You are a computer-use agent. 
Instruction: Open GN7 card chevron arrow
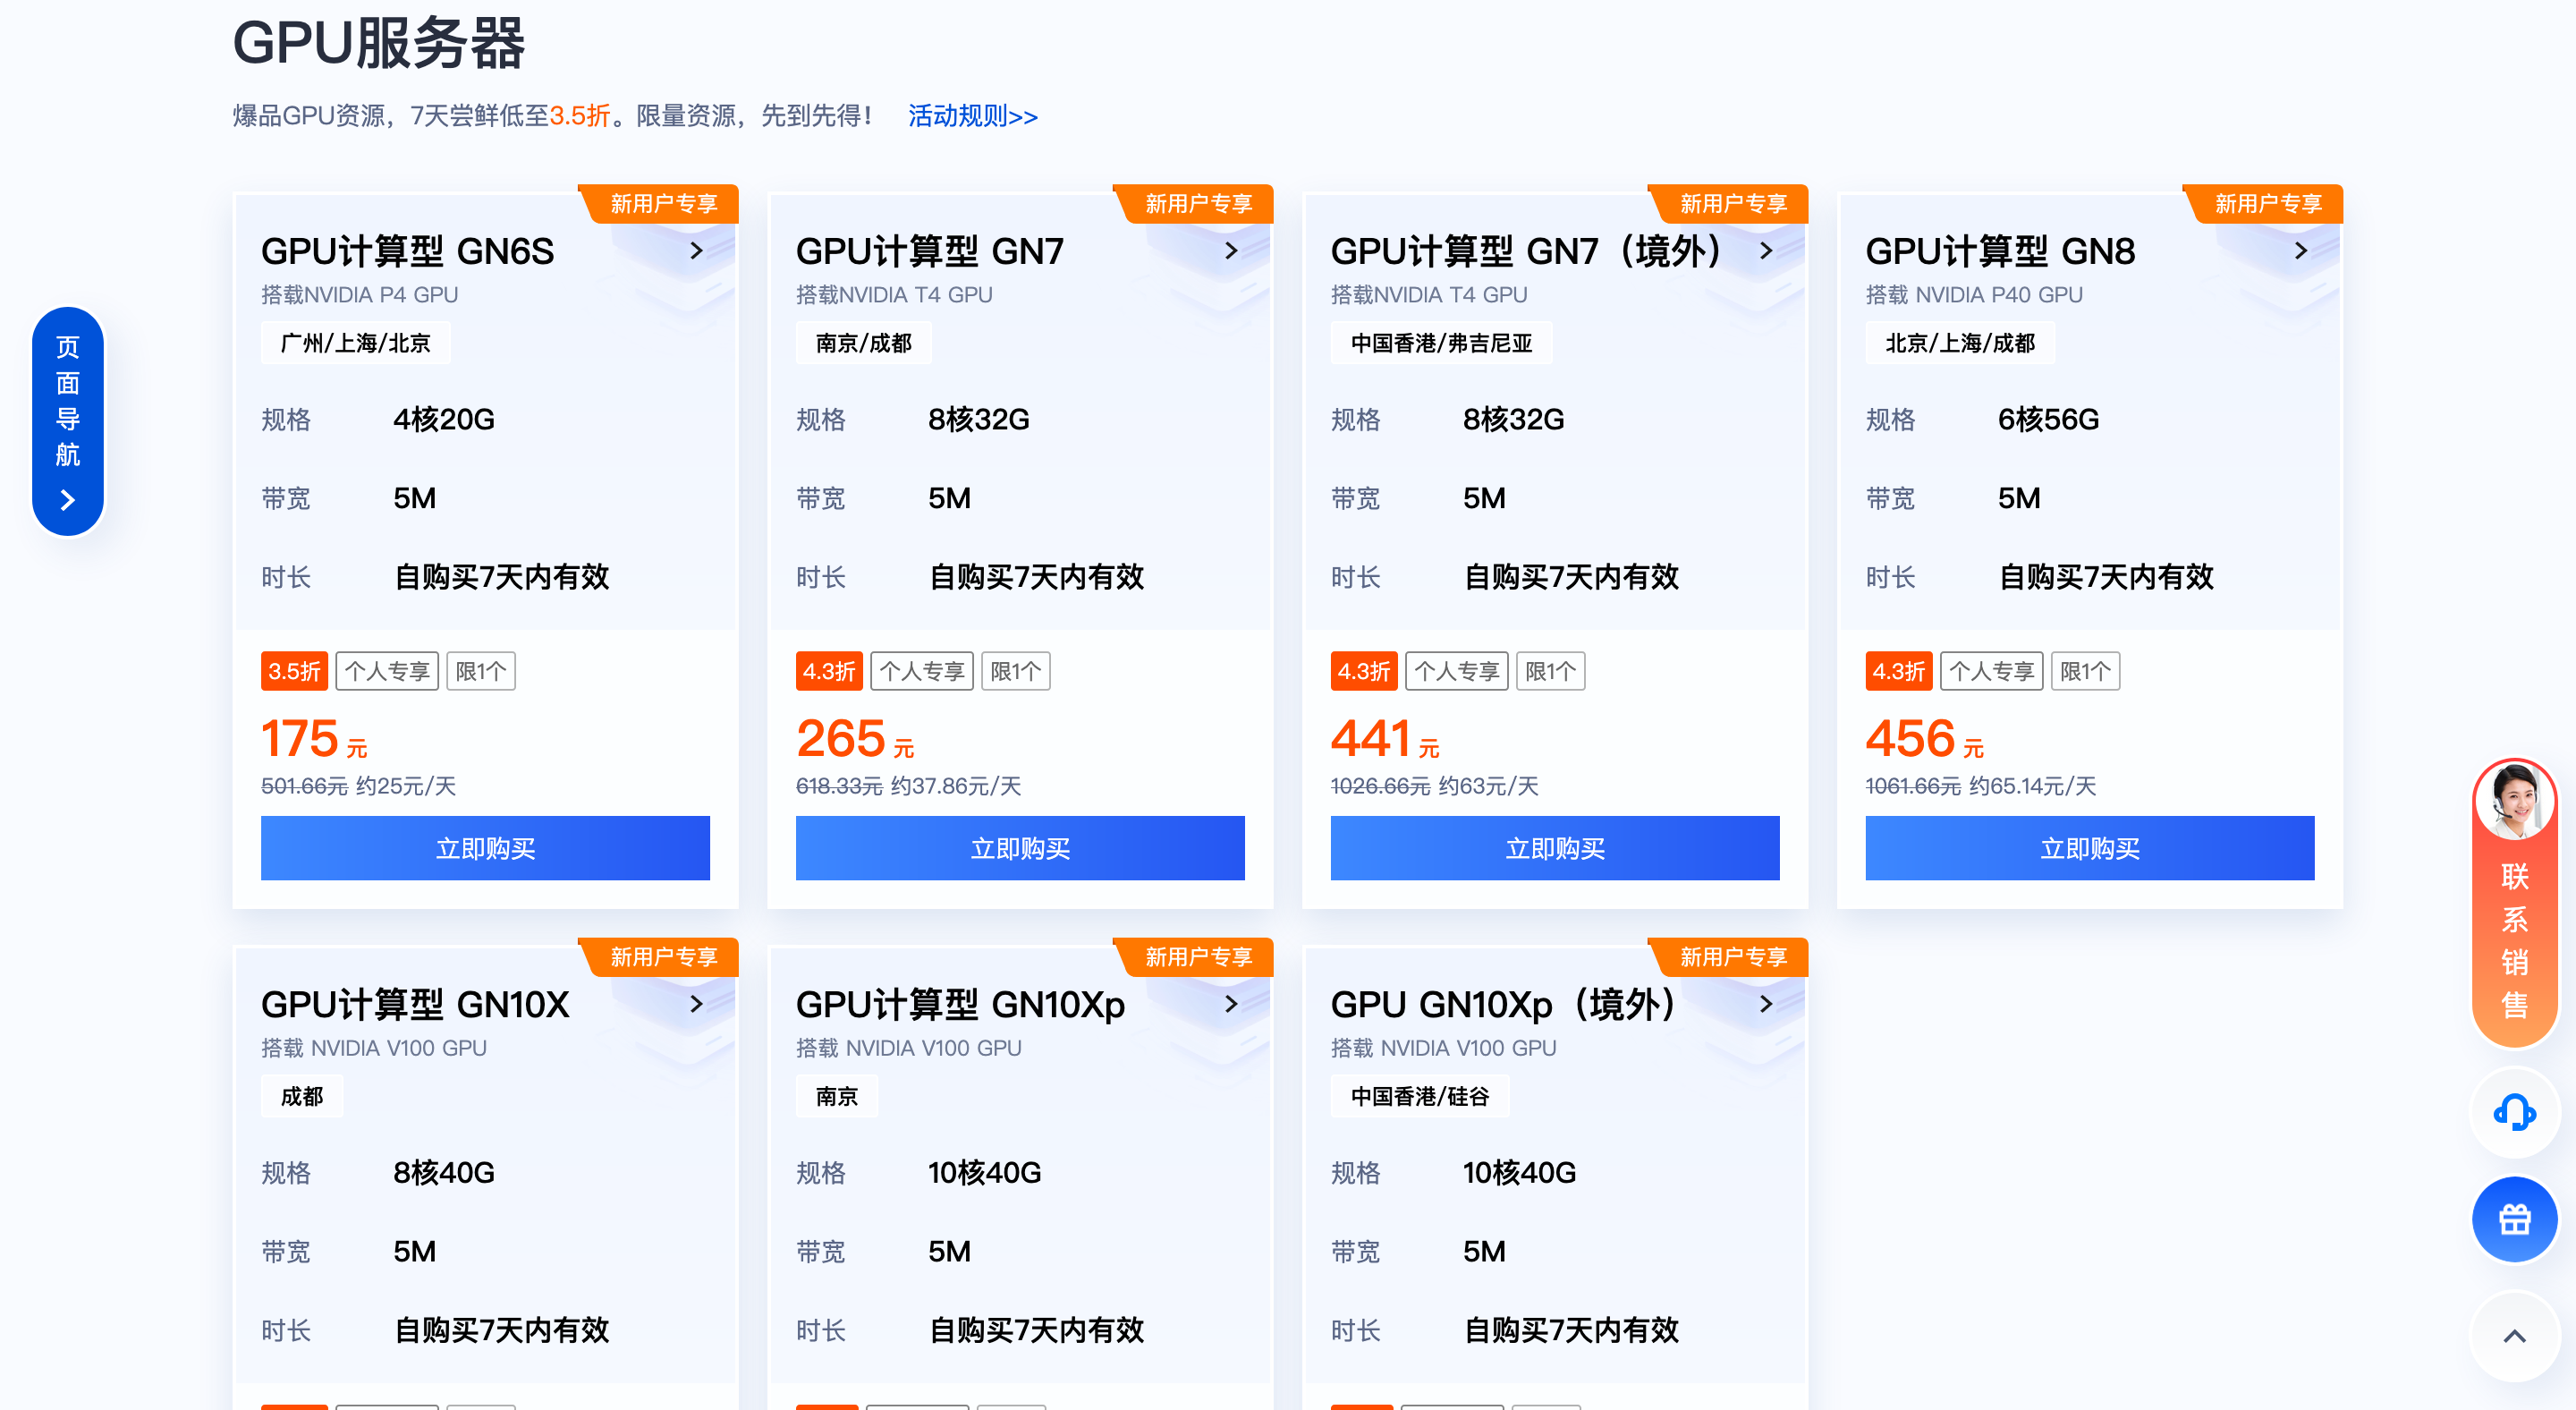[x=1231, y=251]
